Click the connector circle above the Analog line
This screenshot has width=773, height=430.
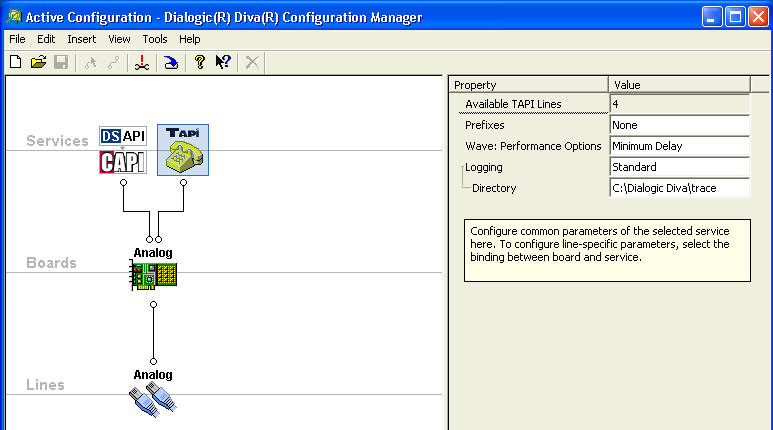point(153,361)
